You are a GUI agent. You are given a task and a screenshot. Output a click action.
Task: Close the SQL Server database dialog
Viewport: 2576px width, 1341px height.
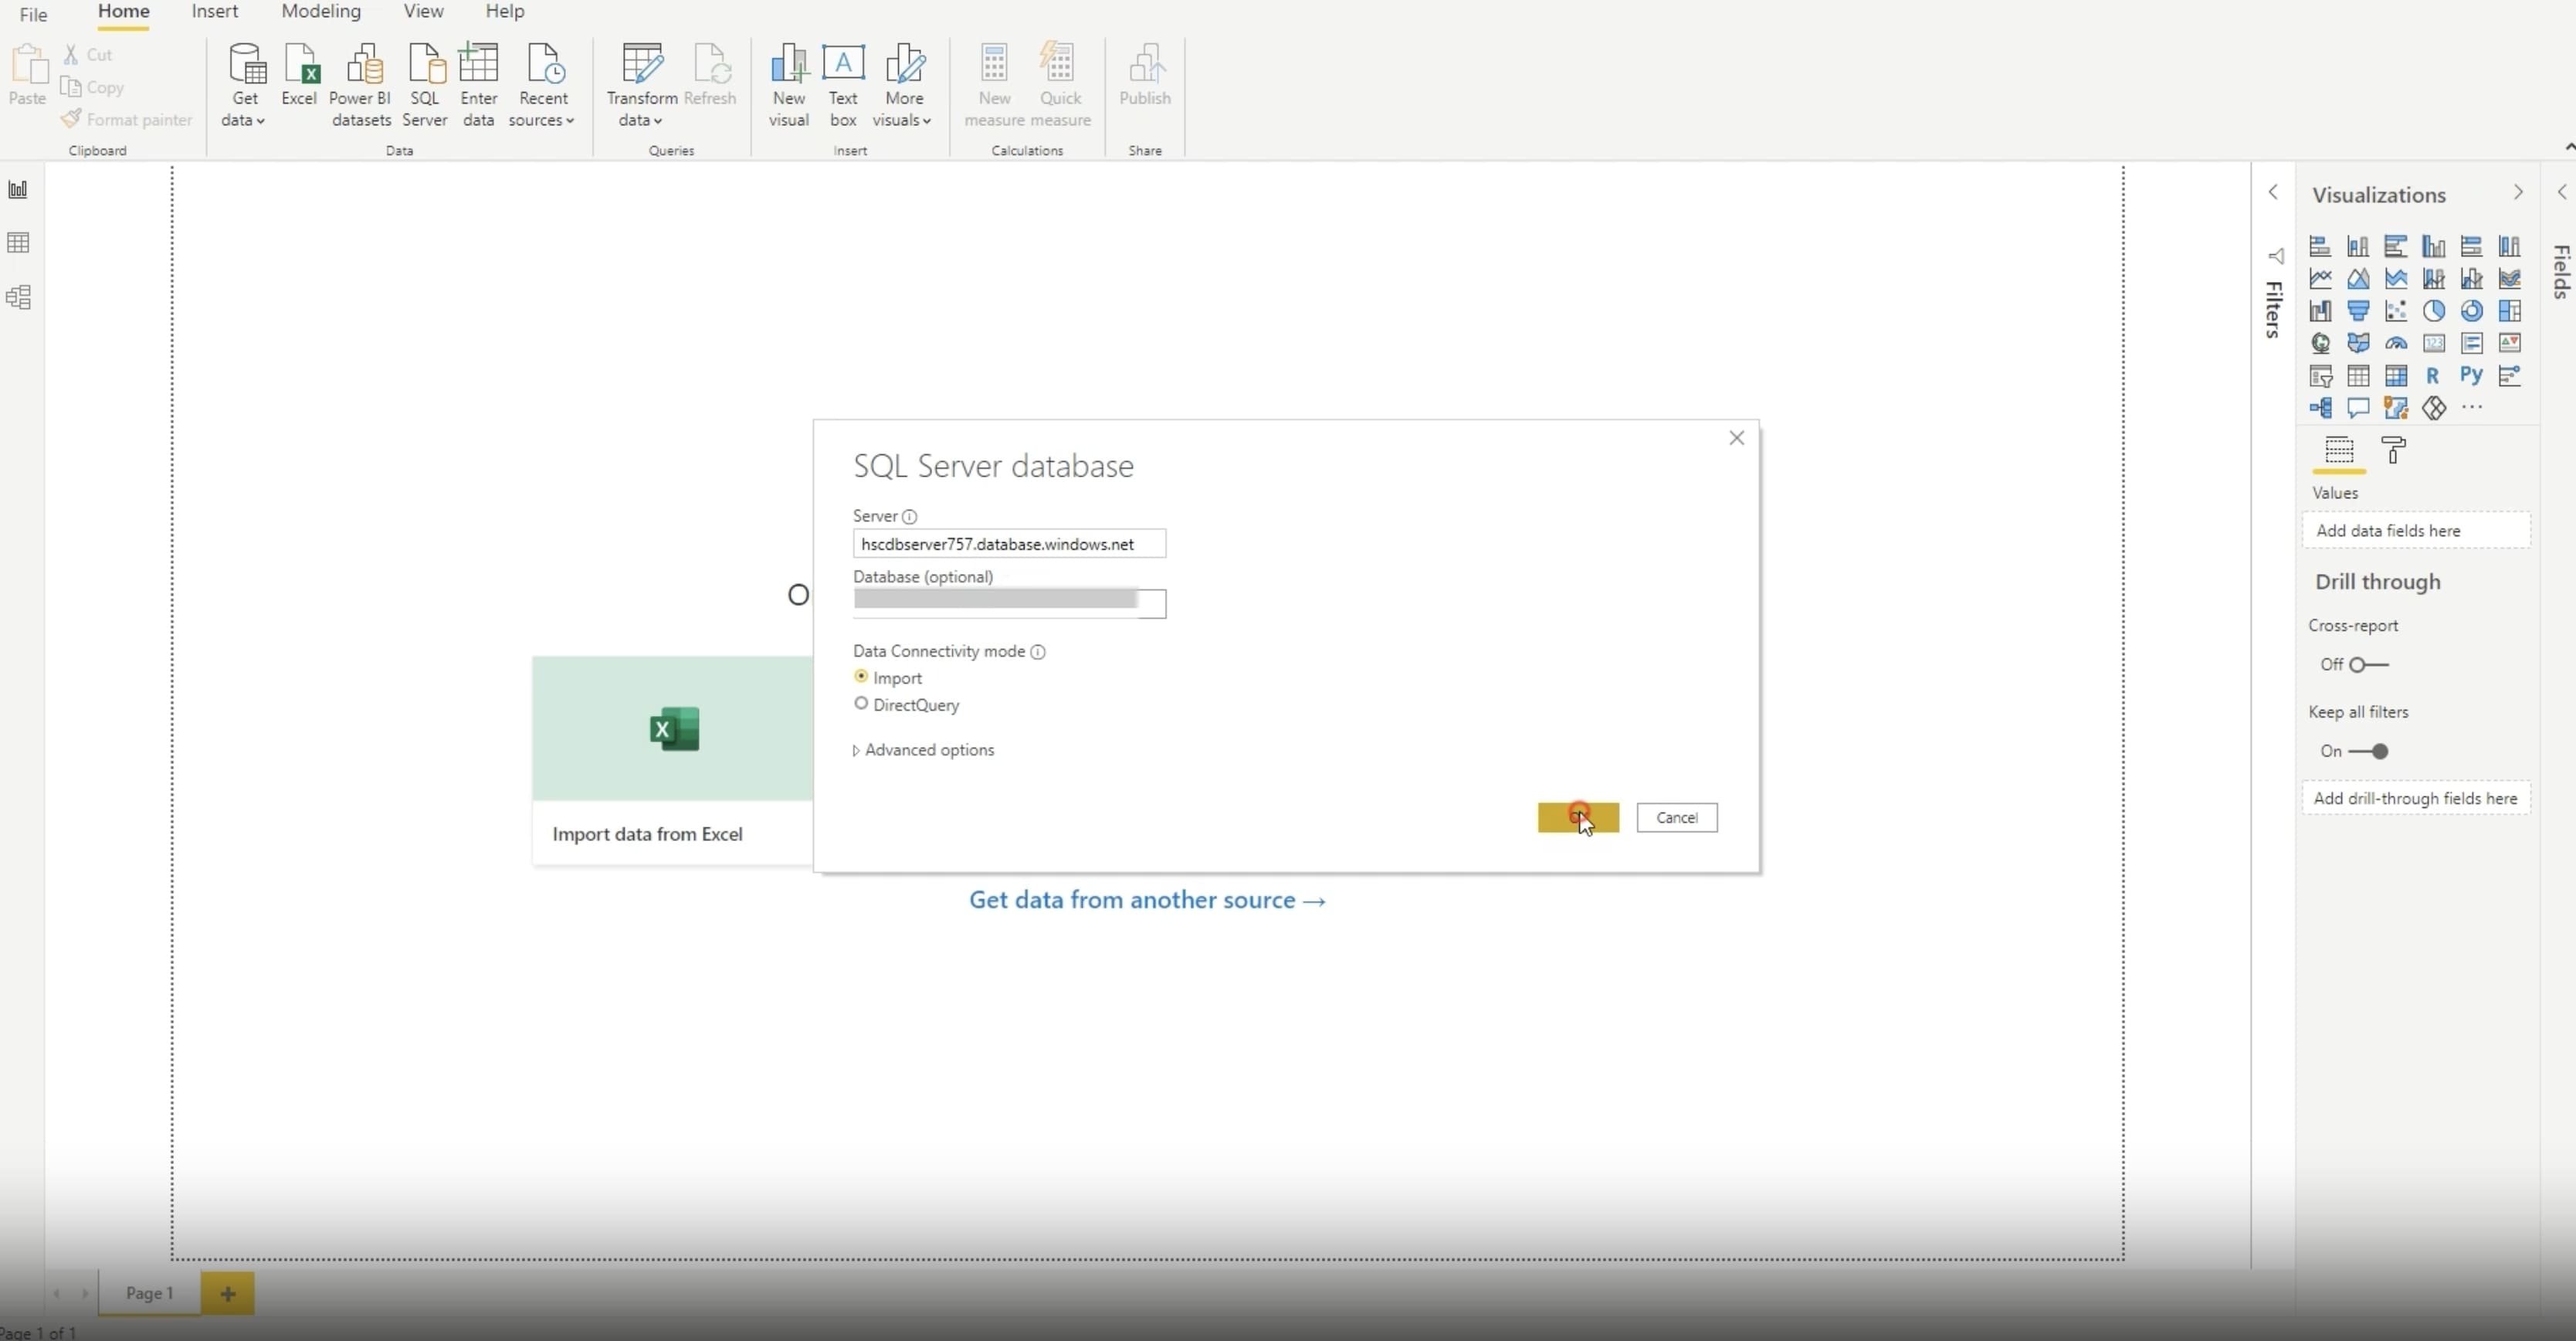[1736, 438]
